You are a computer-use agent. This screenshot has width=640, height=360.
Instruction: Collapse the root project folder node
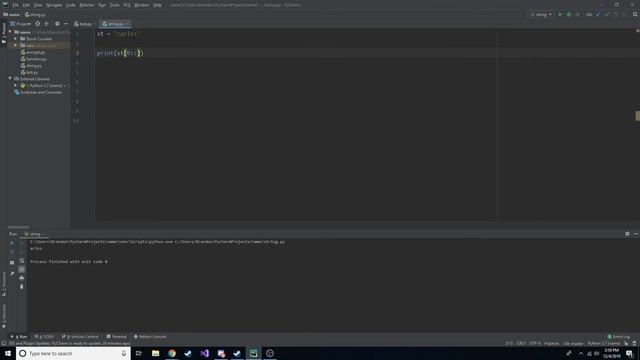click(10, 32)
